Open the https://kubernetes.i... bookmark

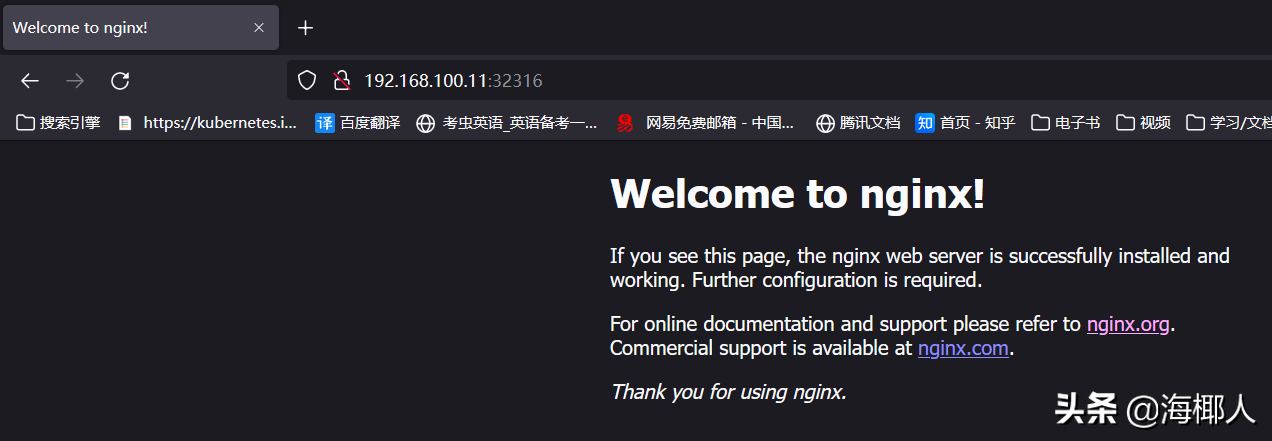coord(207,123)
